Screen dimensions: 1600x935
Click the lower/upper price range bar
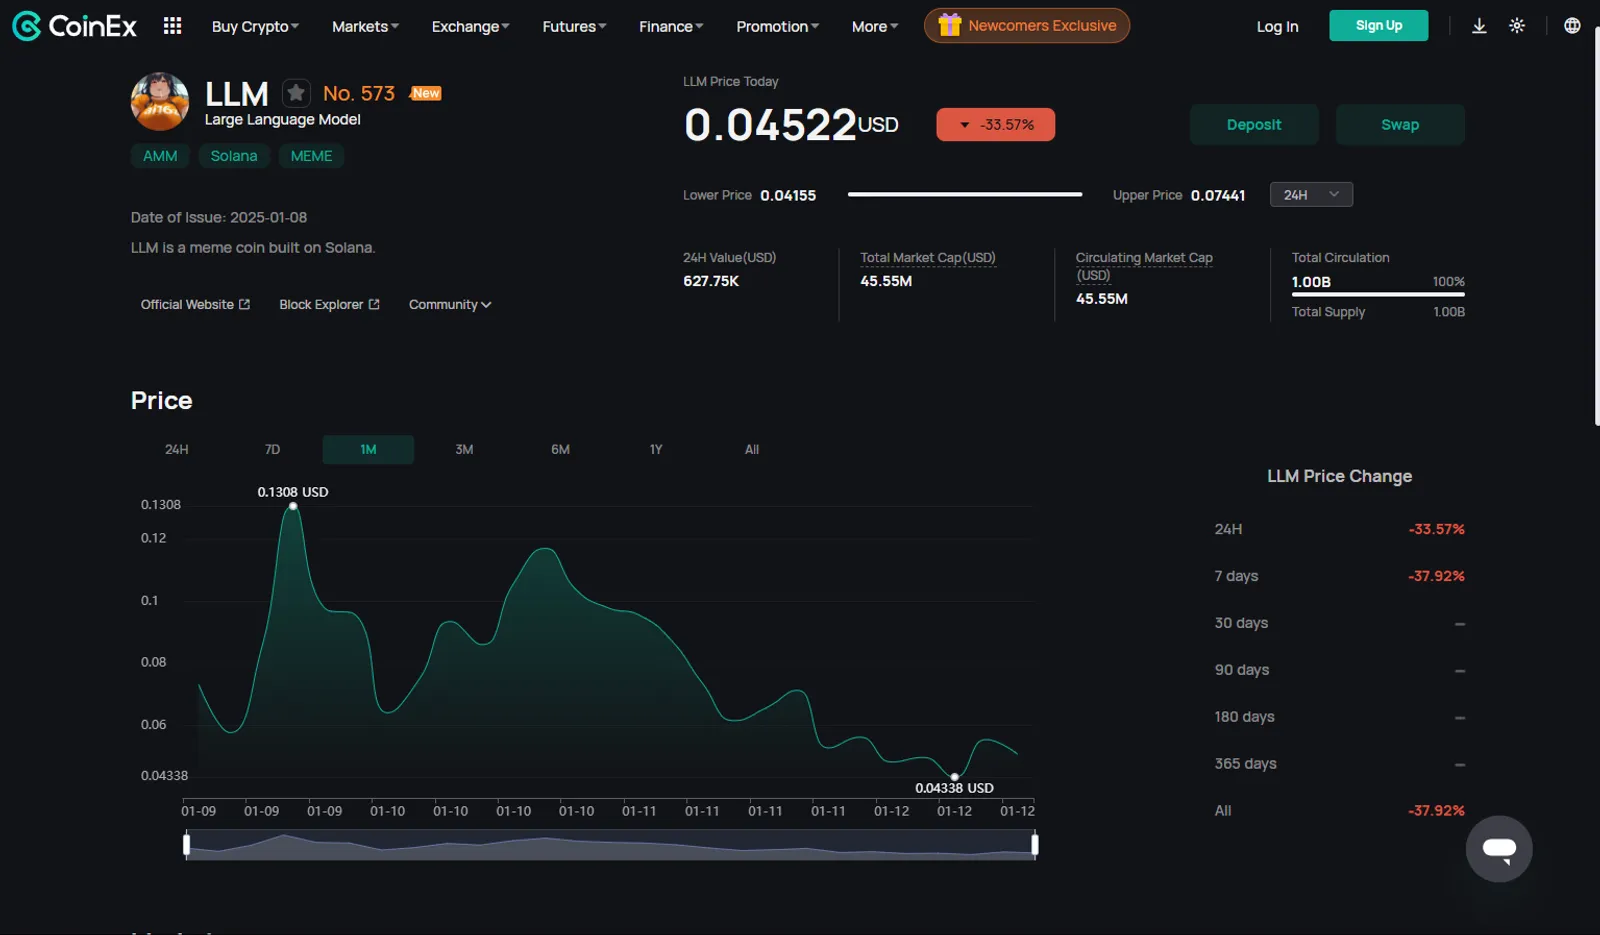click(x=965, y=194)
